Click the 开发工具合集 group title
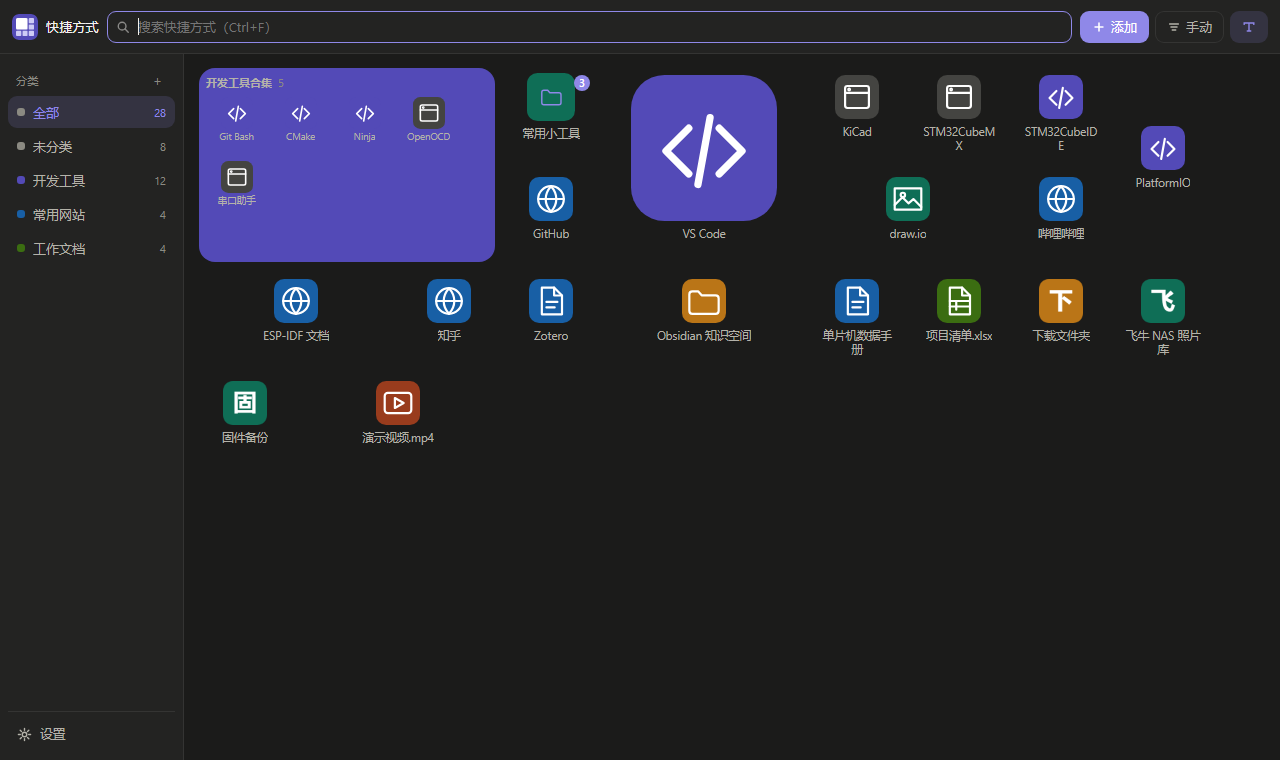The image size is (1280, 760). point(239,83)
